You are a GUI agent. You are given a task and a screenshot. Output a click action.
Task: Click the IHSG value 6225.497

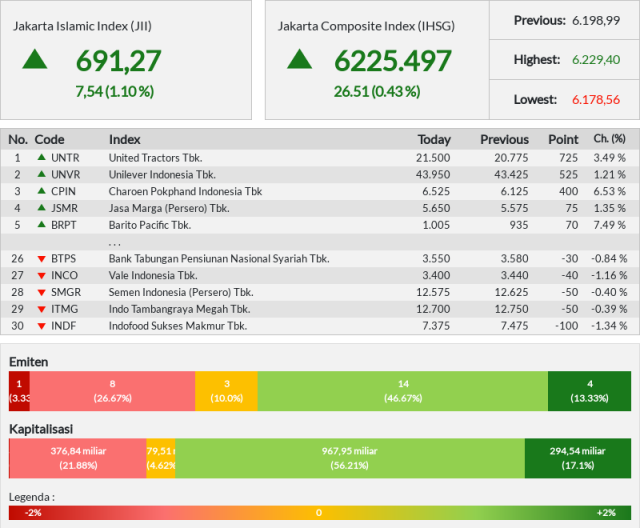pyautogui.click(x=393, y=61)
